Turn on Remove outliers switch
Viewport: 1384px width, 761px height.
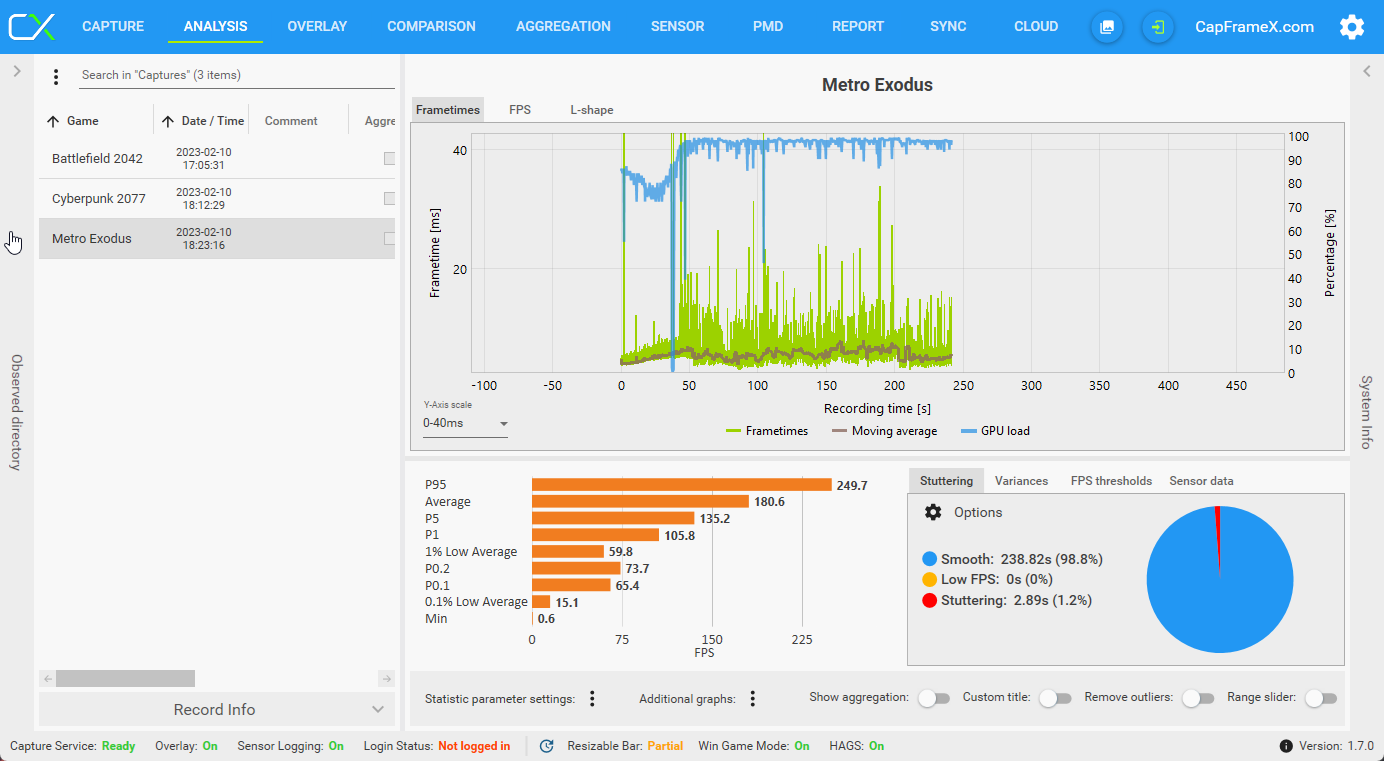(1197, 698)
